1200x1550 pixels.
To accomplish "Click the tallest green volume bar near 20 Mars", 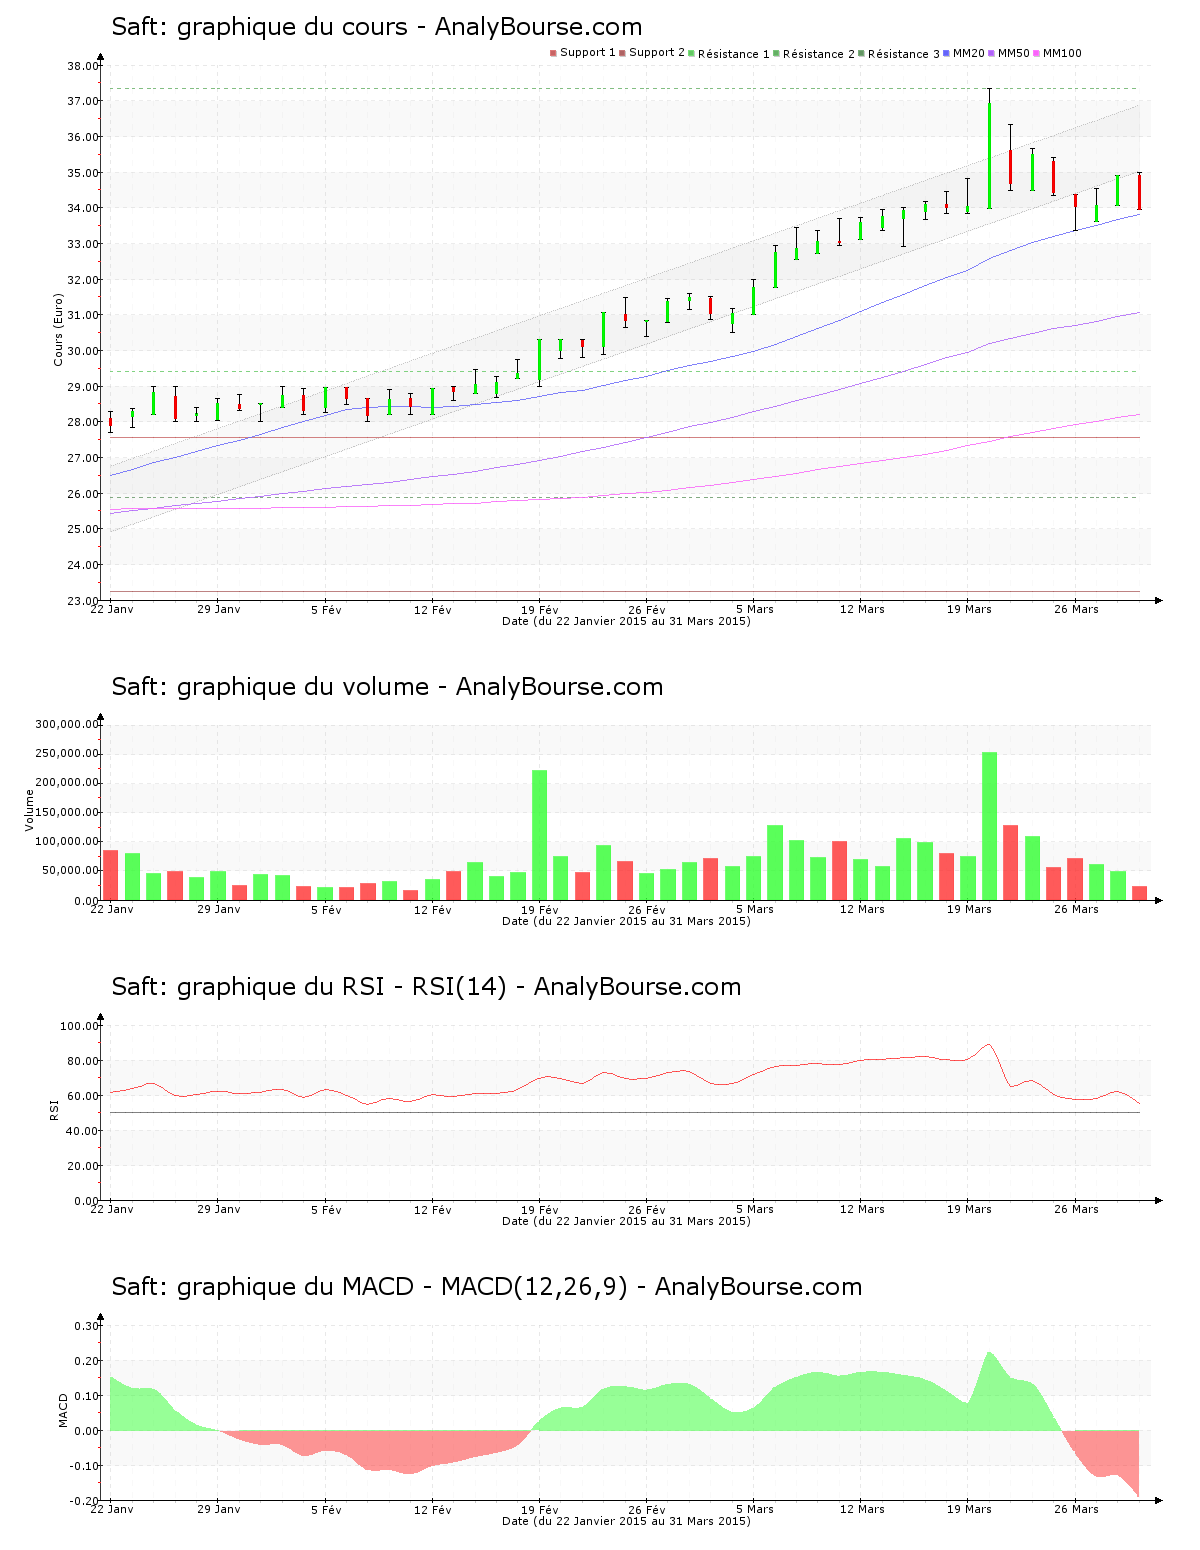I will pyautogui.click(x=989, y=826).
